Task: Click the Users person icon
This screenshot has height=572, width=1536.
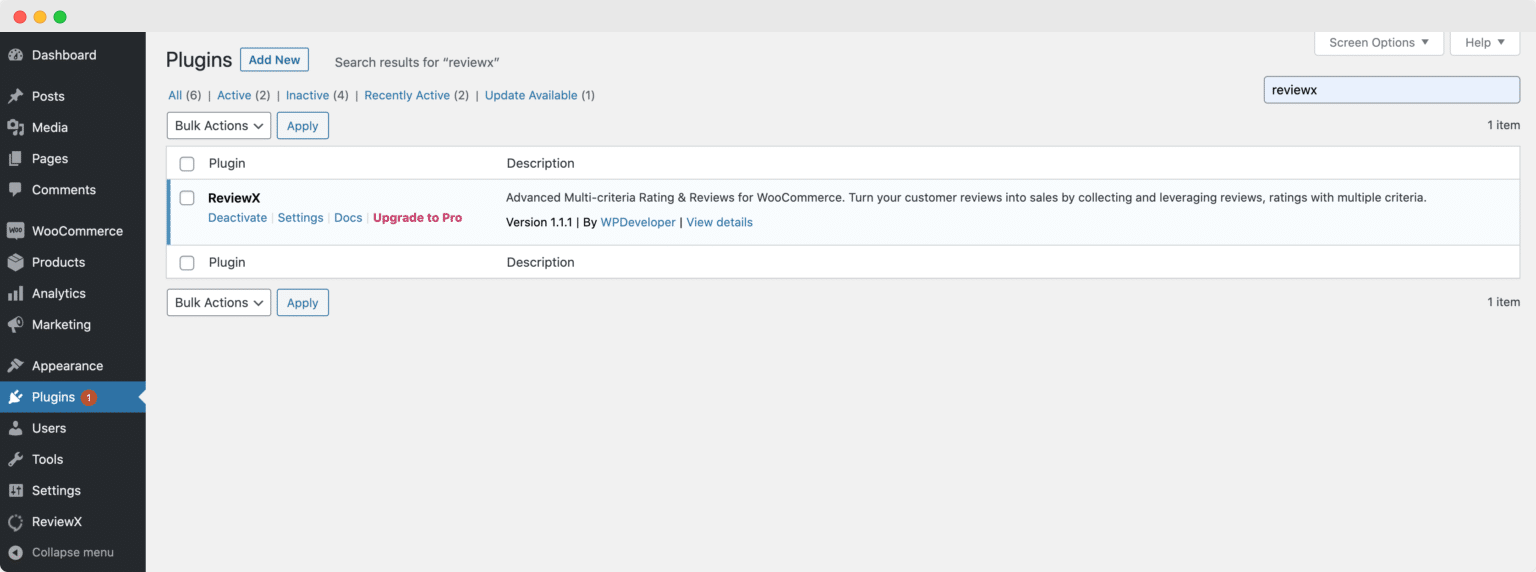Action: tap(15, 428)
